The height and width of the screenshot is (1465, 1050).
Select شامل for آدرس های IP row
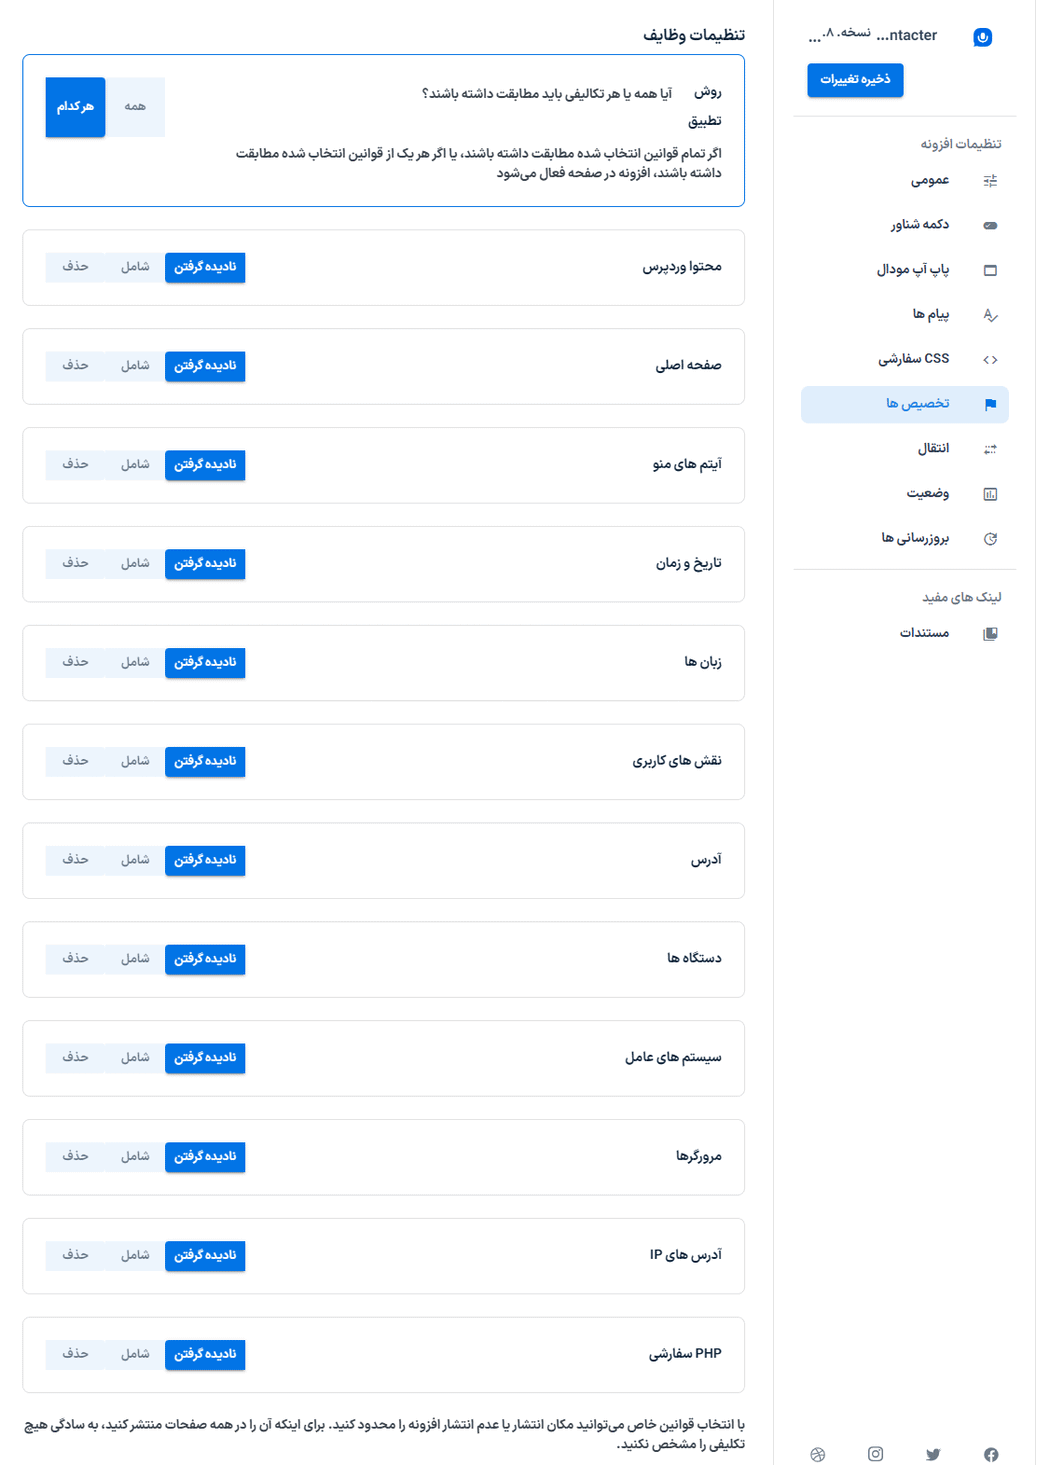click(x=135, y=1256)
